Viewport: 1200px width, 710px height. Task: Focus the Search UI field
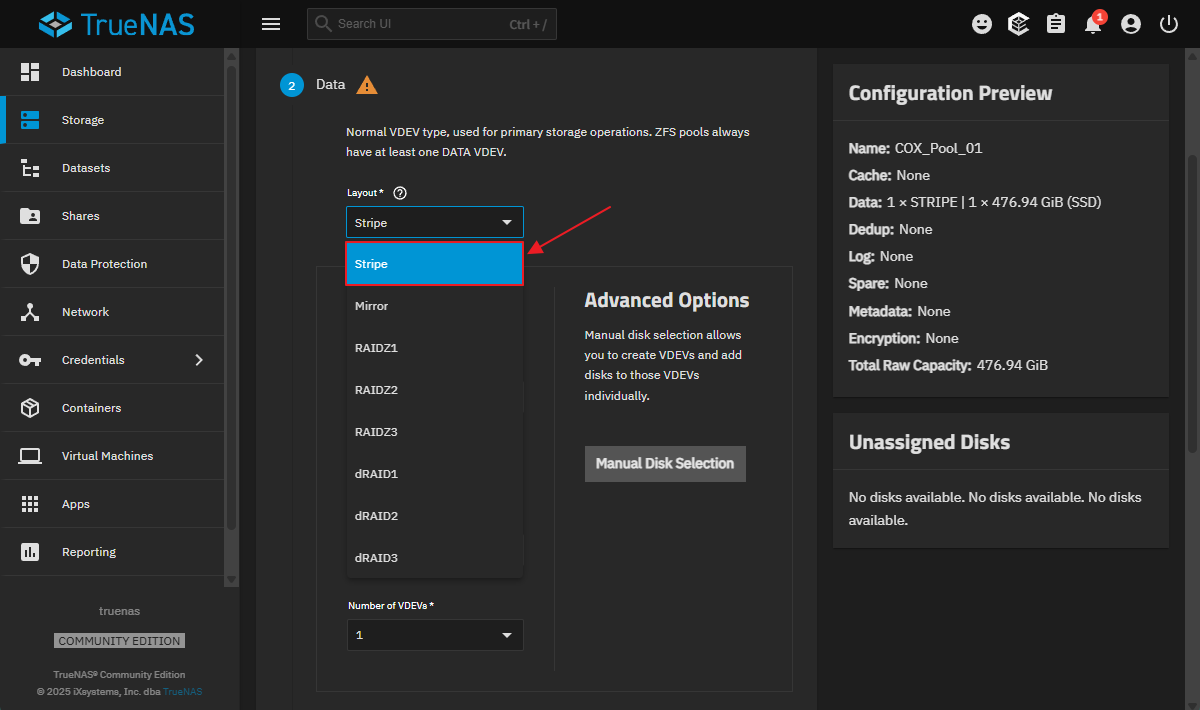click(432, 24)
